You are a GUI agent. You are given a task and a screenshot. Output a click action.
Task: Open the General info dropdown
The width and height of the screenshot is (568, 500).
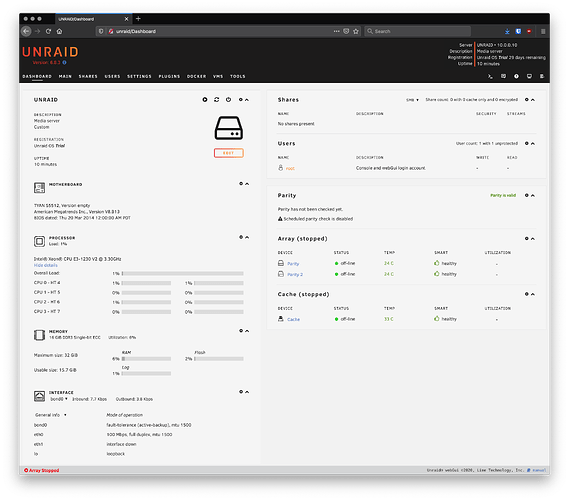[x=51, y=415]
